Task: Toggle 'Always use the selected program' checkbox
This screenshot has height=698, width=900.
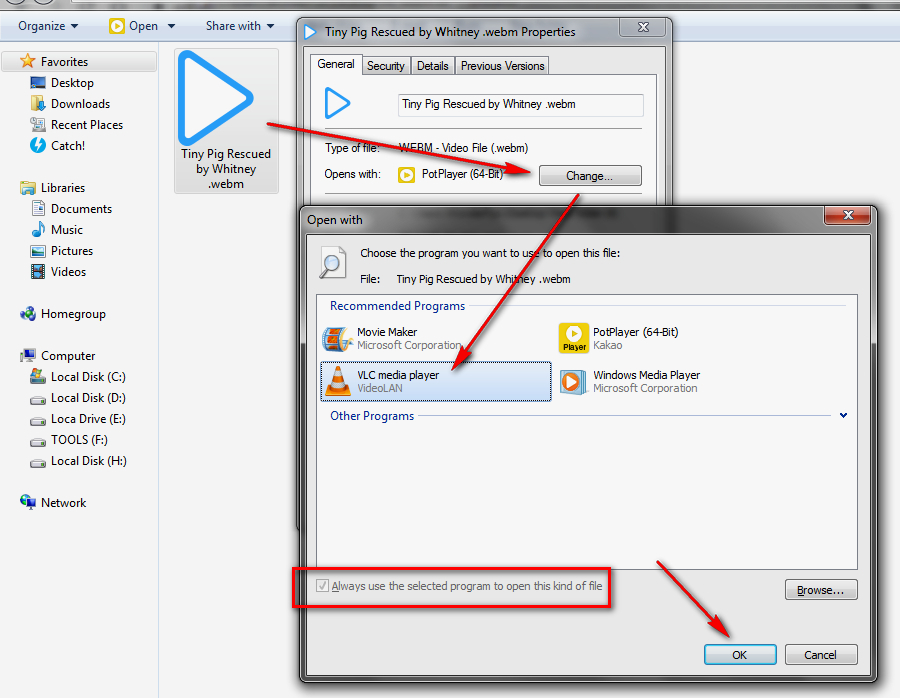Action: (x=323, y=585)
